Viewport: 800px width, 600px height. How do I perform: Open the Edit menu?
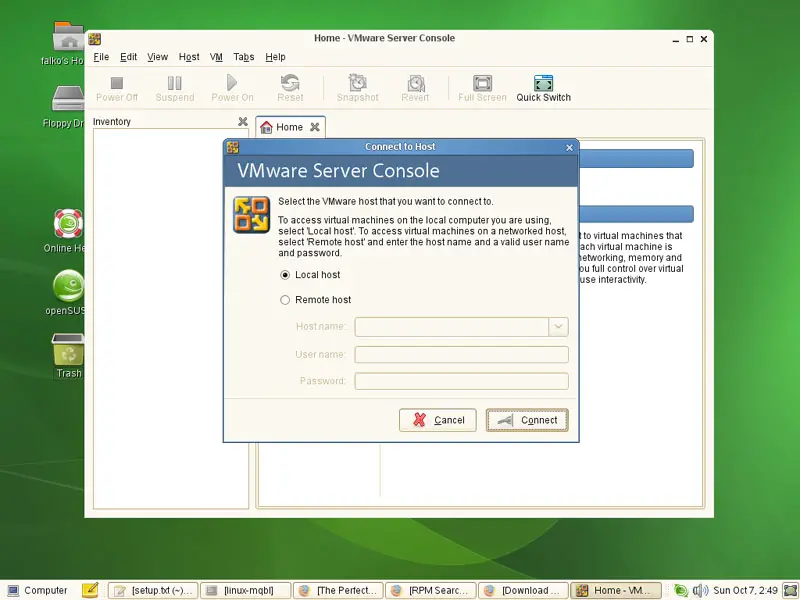click(129, 57)
